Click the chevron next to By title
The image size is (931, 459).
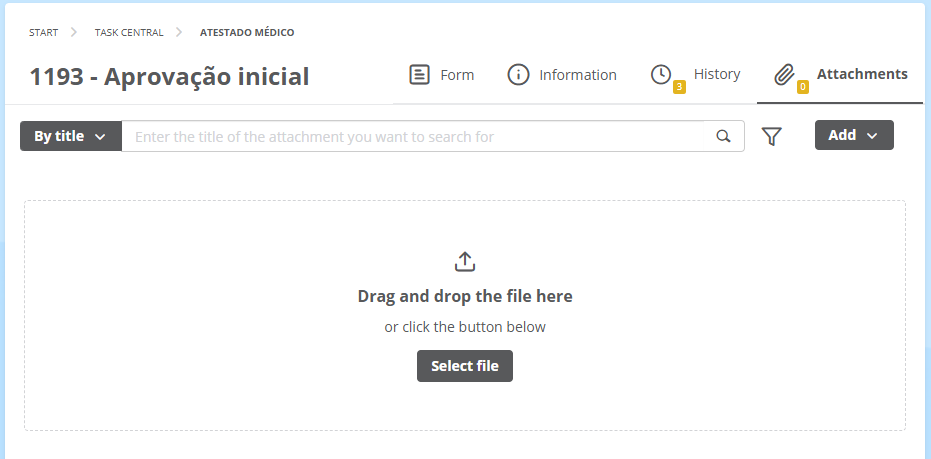(x=100, y=137)
